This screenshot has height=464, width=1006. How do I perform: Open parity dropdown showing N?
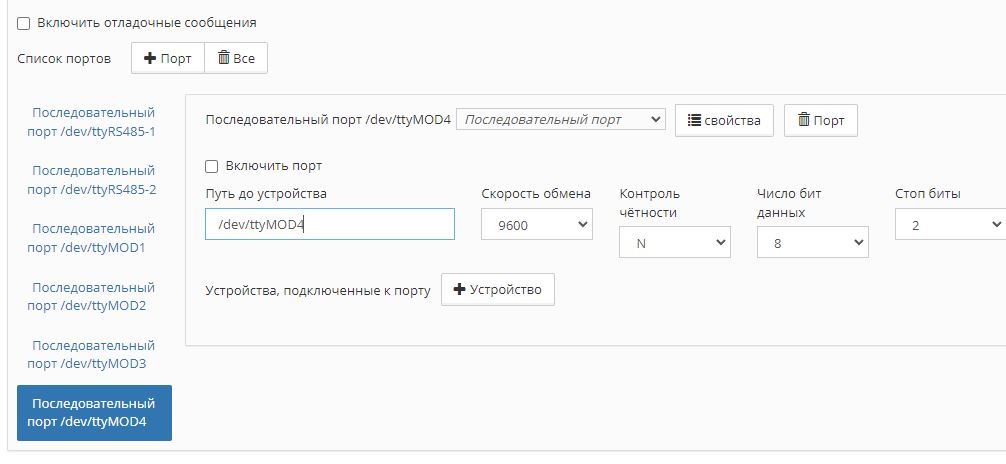[x=675, y=242]
